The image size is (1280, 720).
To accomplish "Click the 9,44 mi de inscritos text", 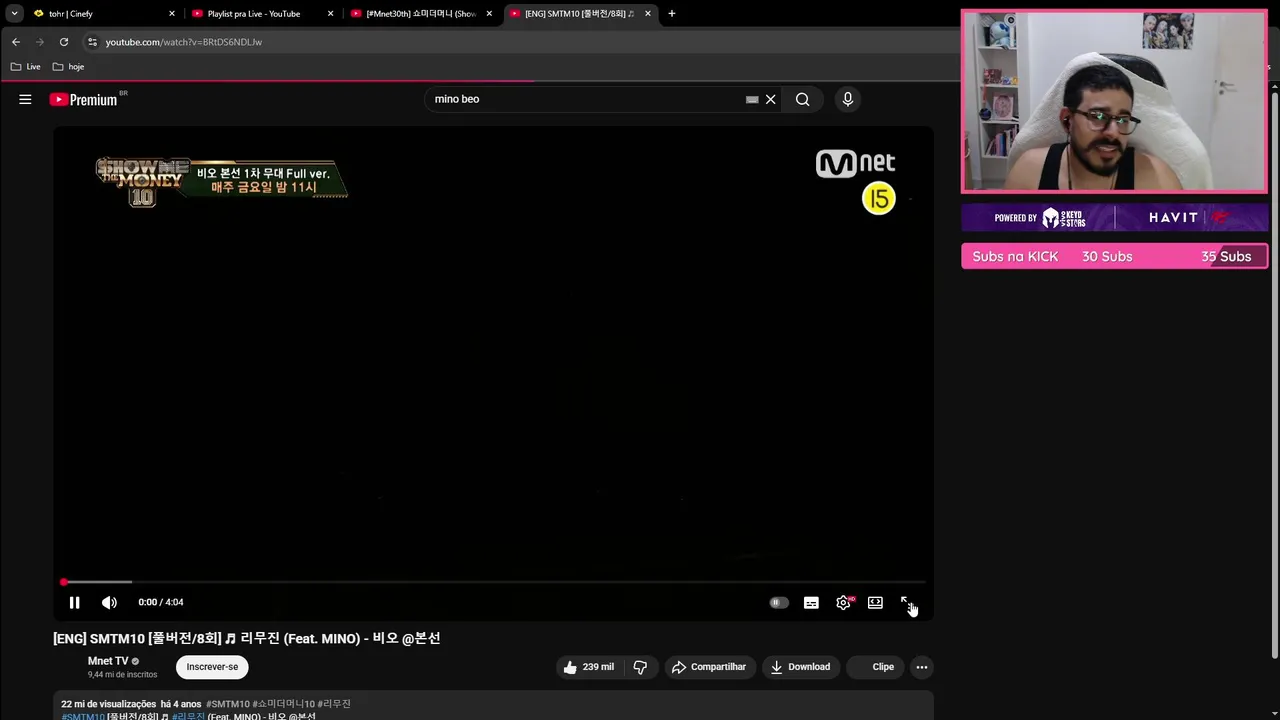I will point(122,675).
